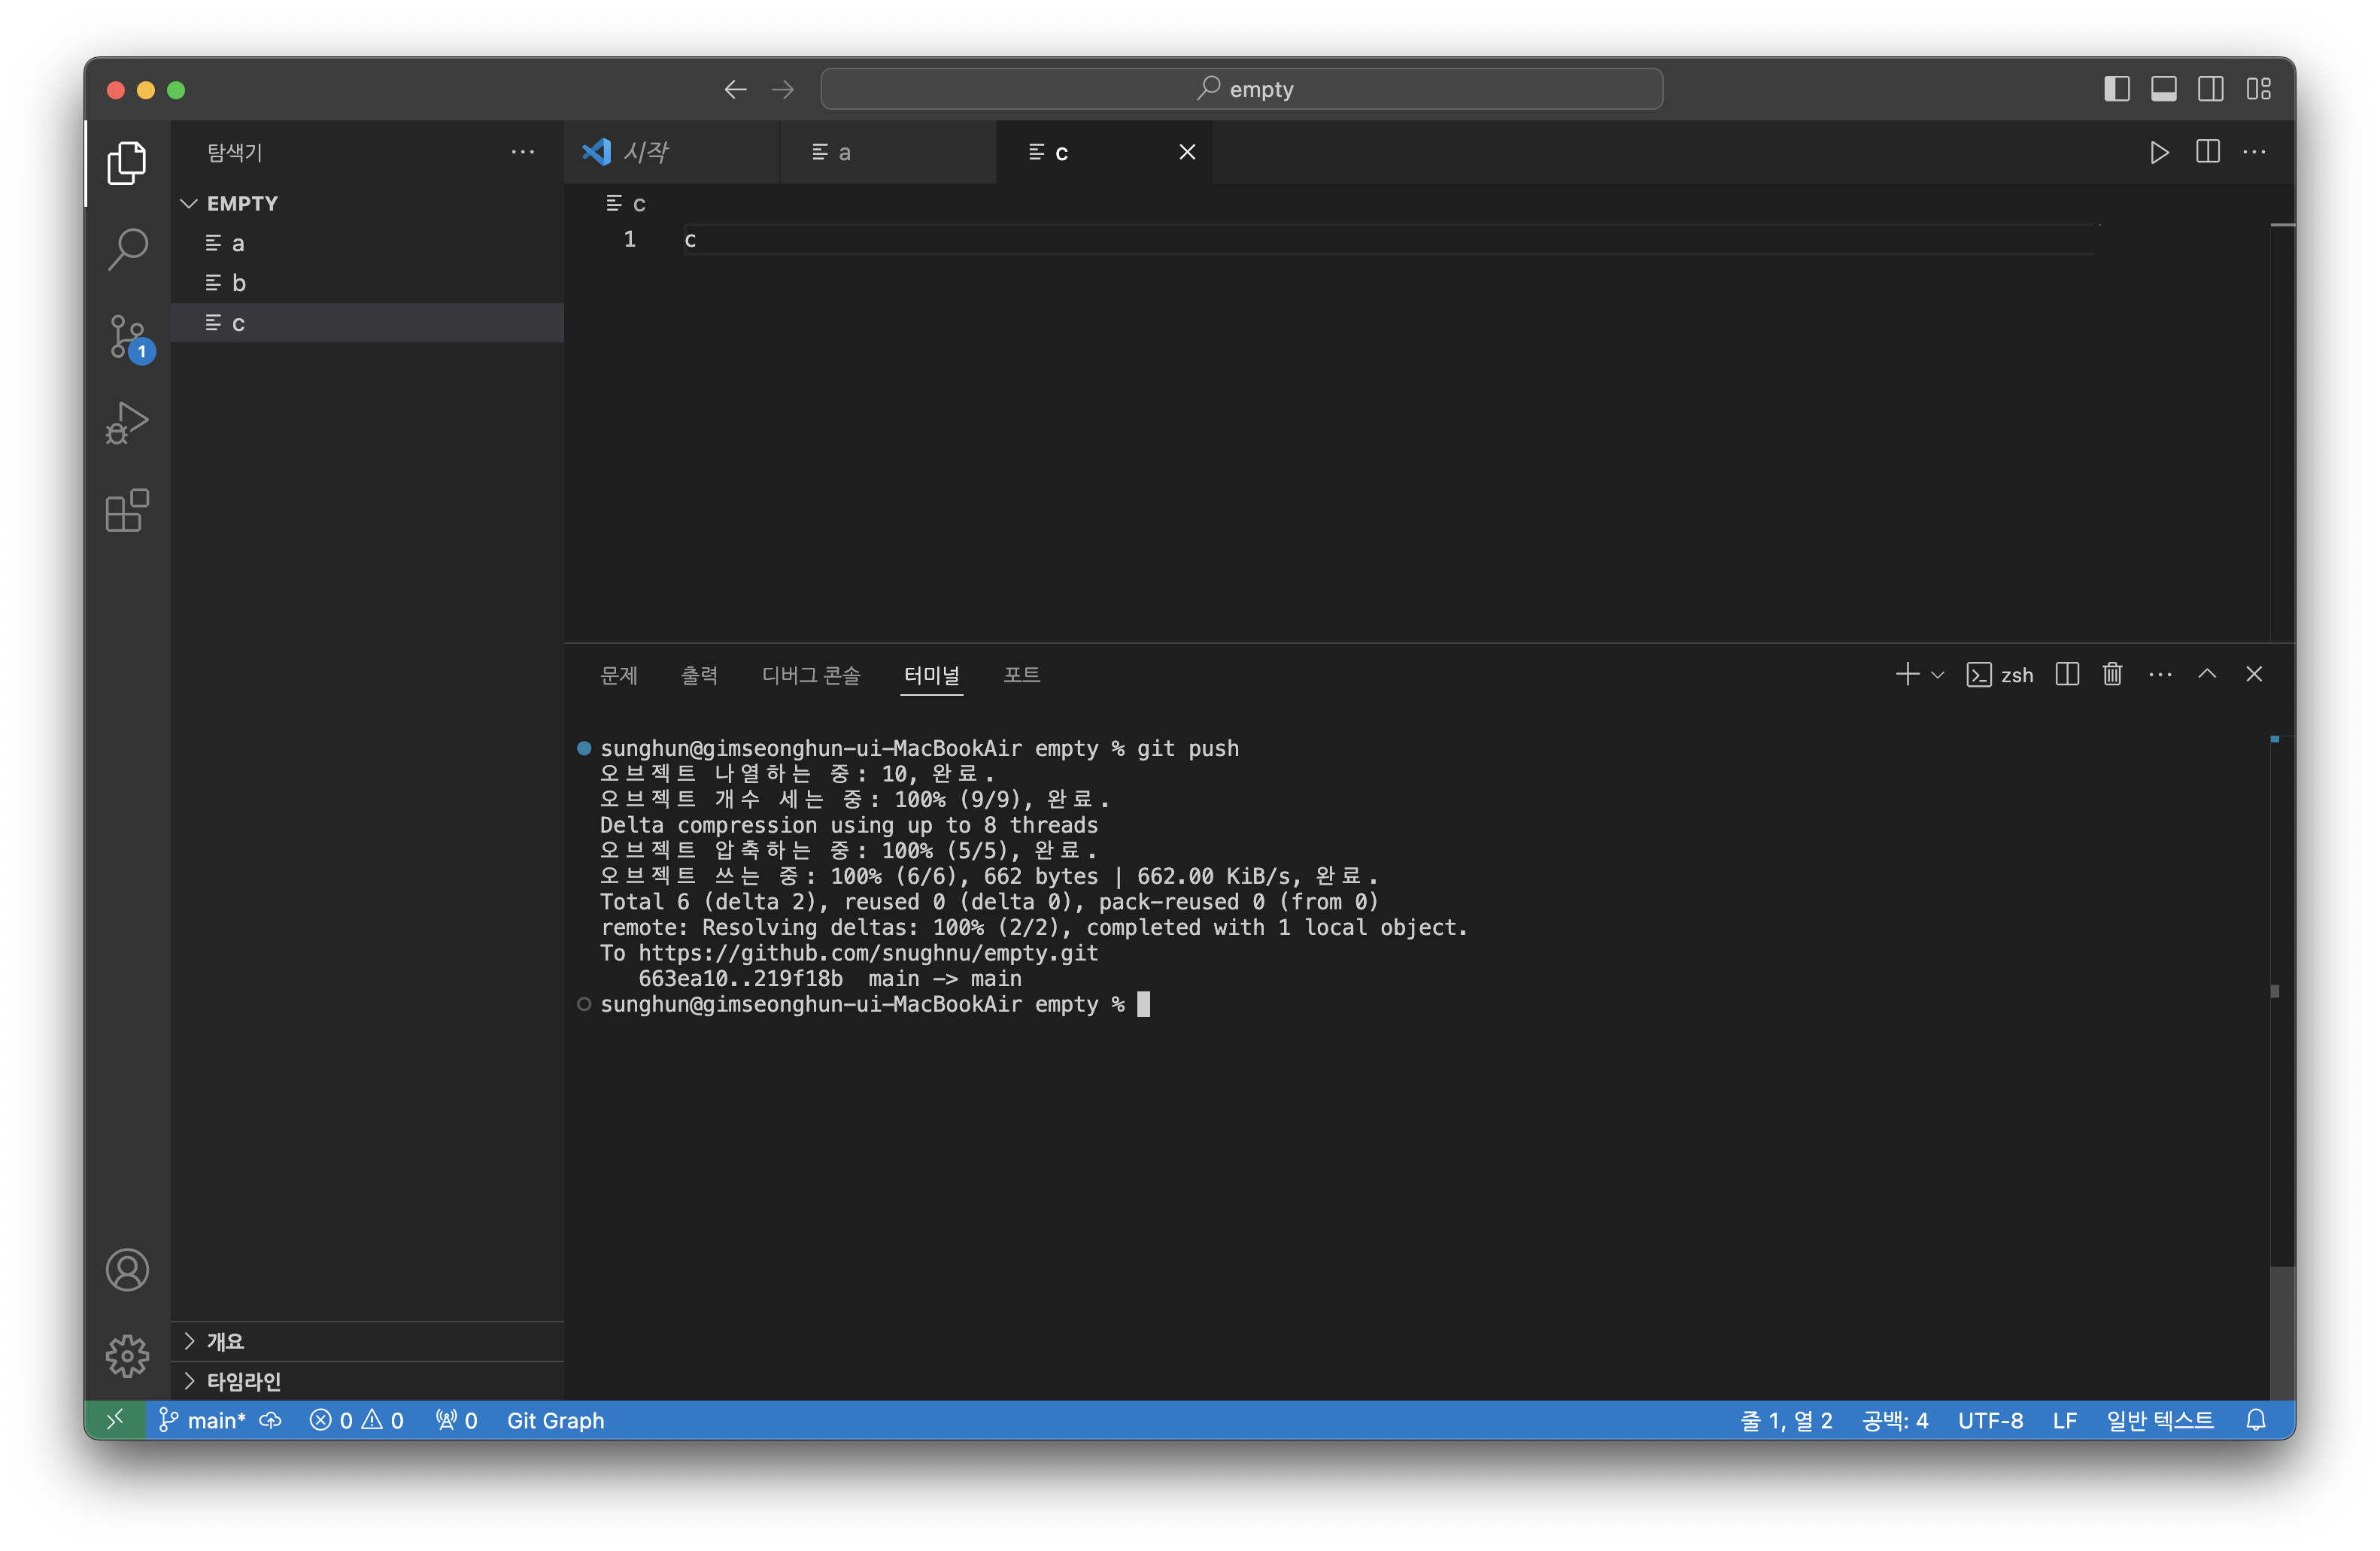
Task: Open the Extensions view
Action: [x=127, y=511]
